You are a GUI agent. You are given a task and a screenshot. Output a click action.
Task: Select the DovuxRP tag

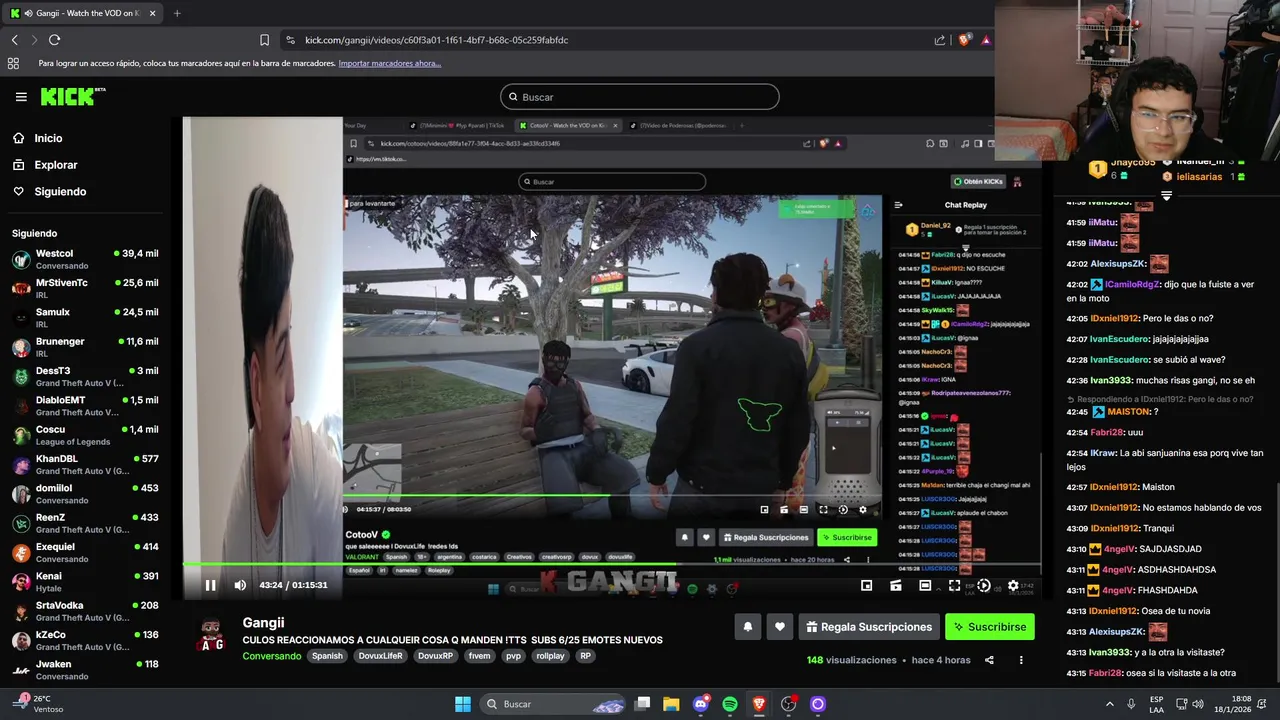[435, 656]
